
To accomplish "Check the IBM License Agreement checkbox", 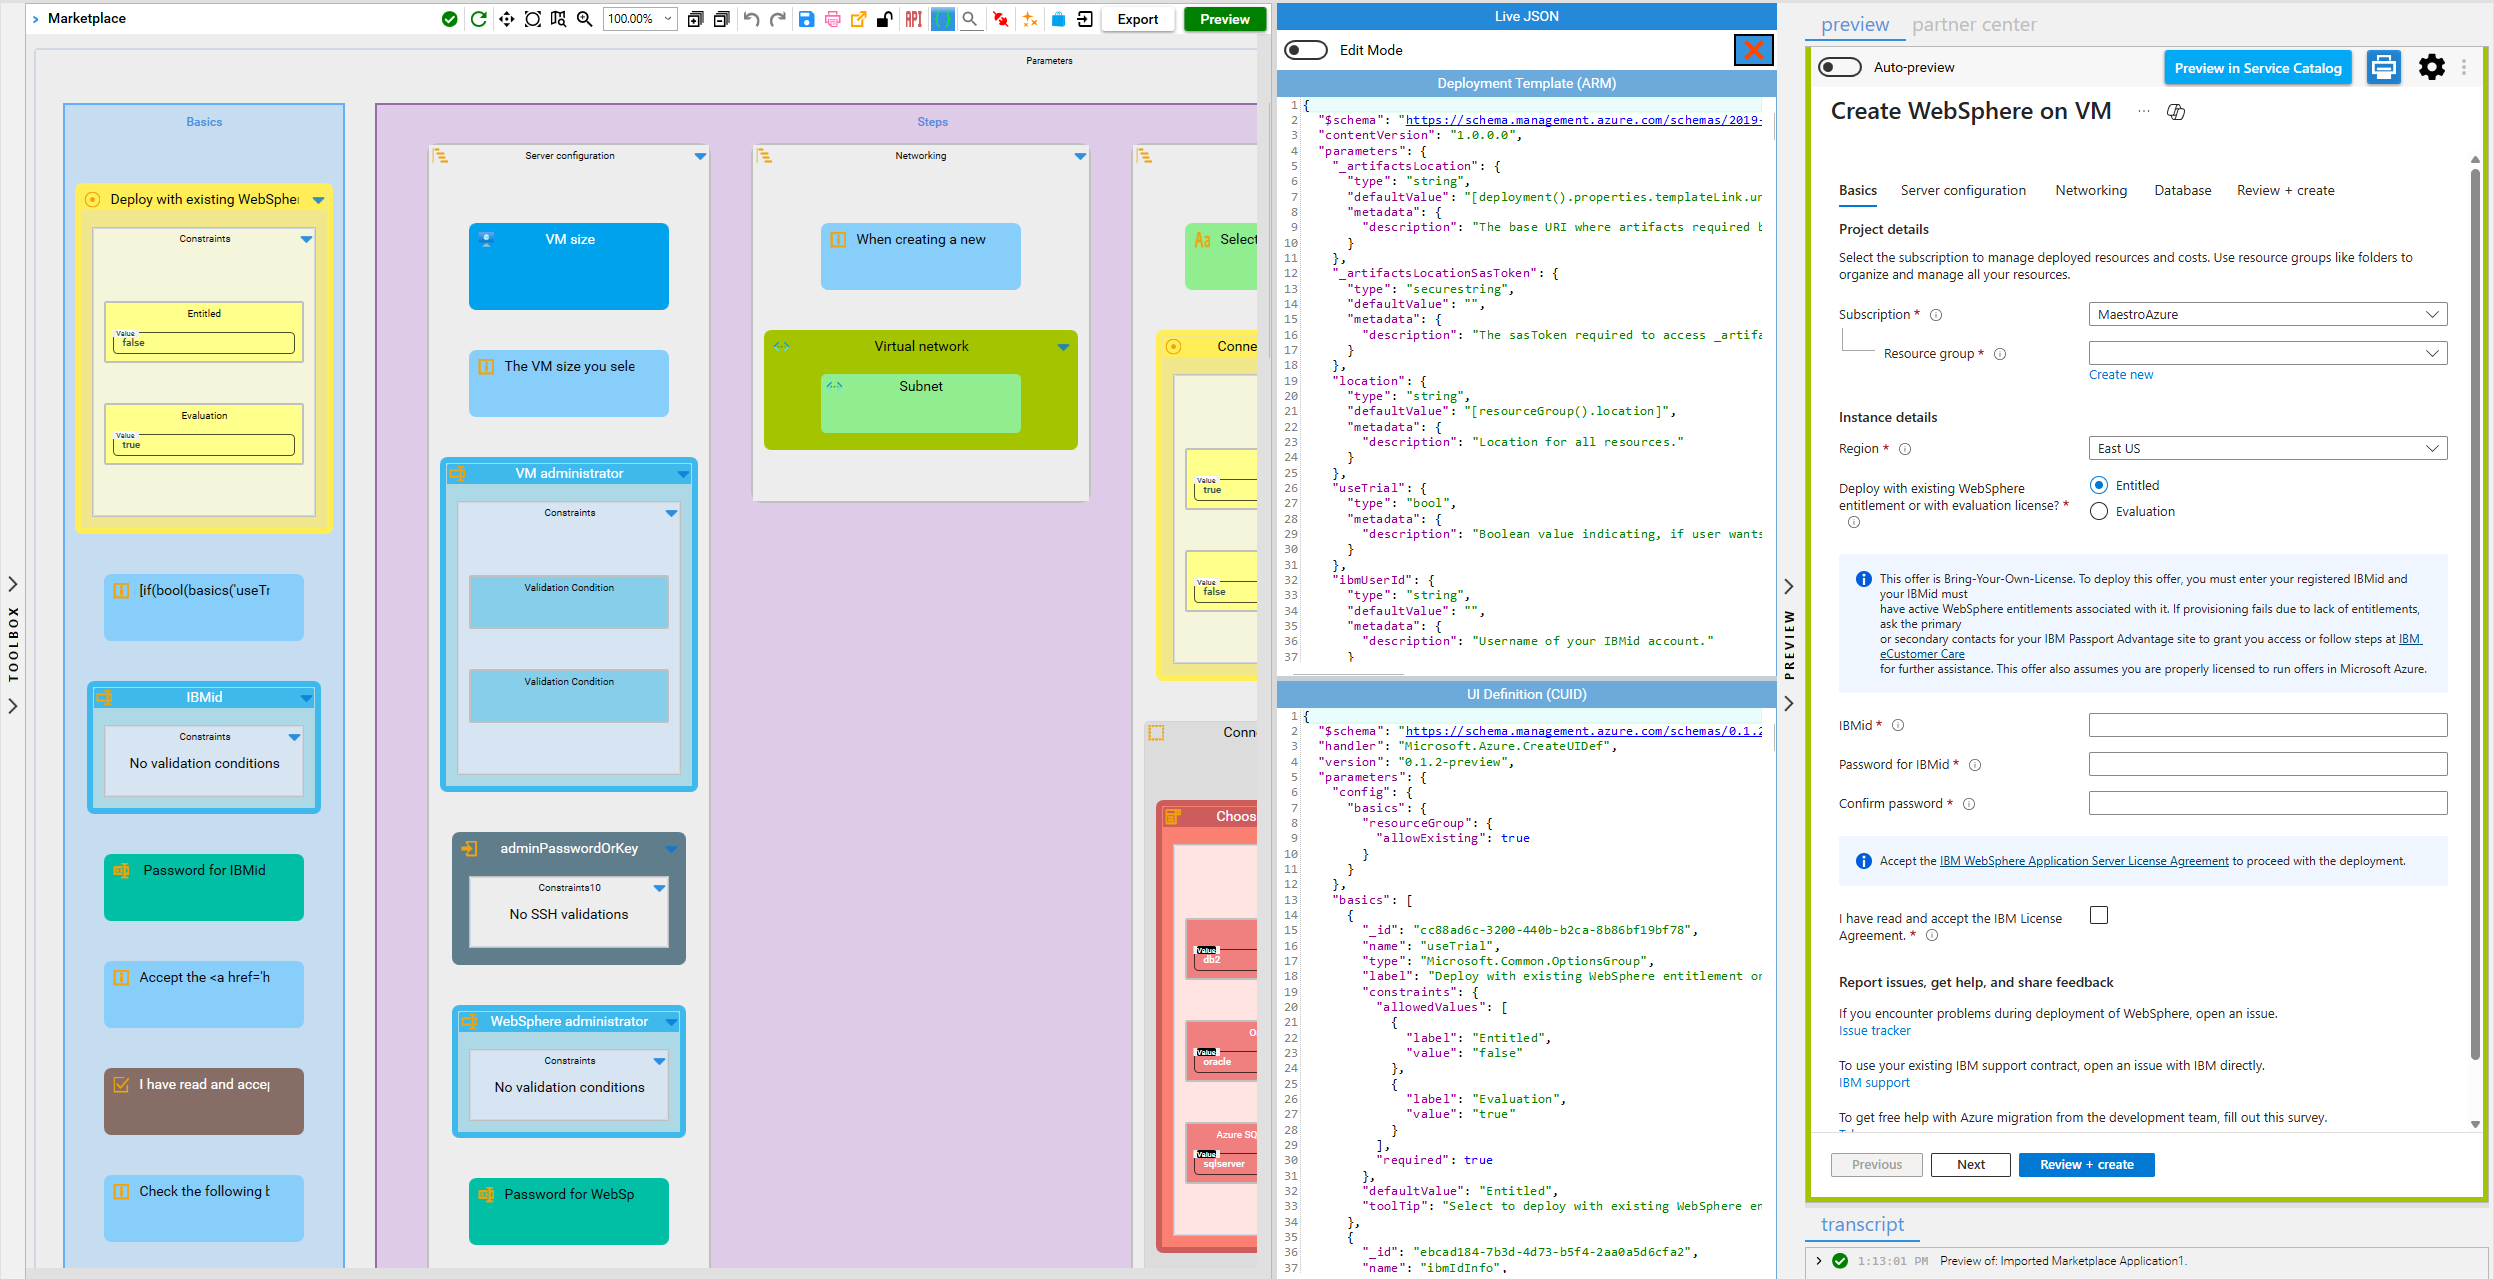I will (x=2099, y=915).
